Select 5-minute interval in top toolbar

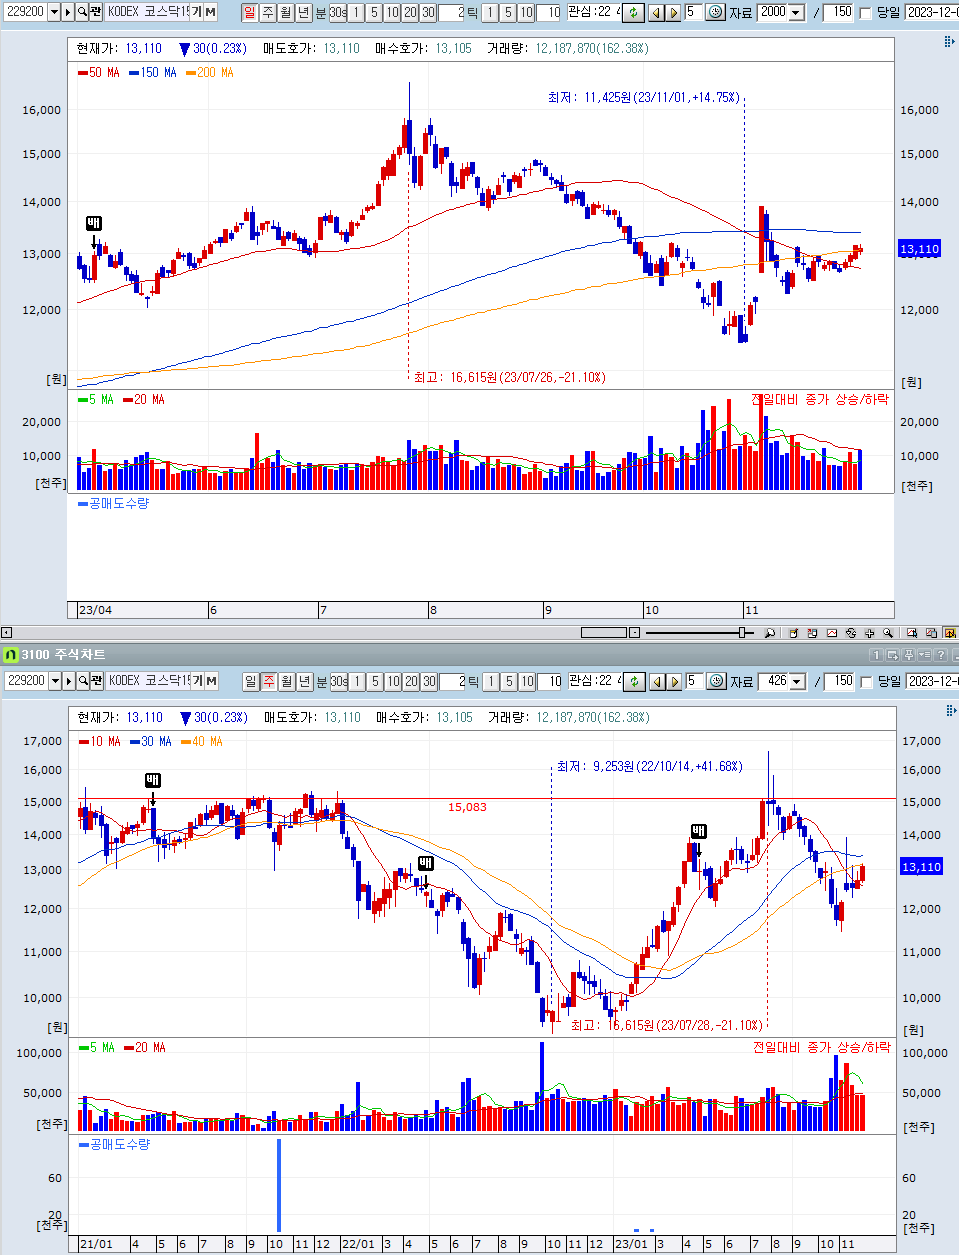point(374,12)
